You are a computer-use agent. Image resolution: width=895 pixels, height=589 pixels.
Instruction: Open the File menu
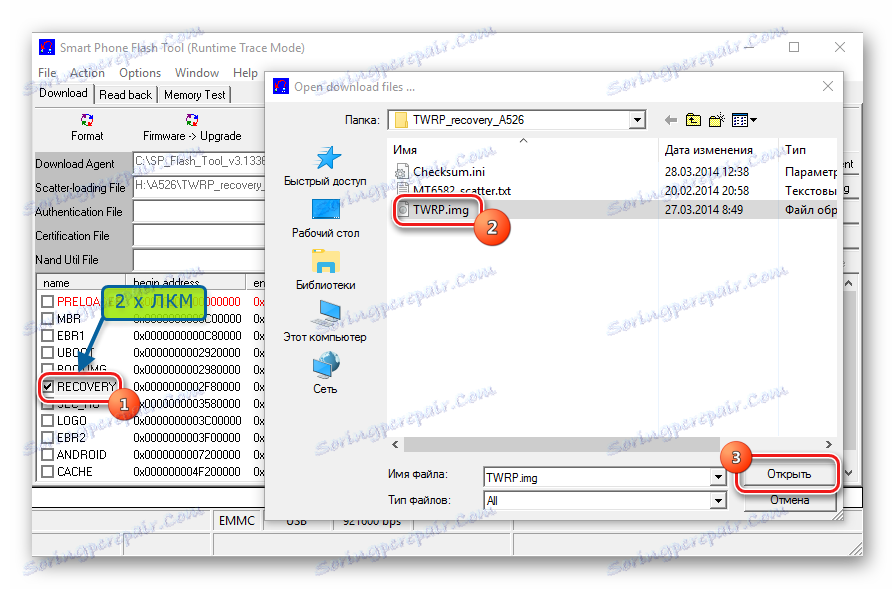(47, 72)
